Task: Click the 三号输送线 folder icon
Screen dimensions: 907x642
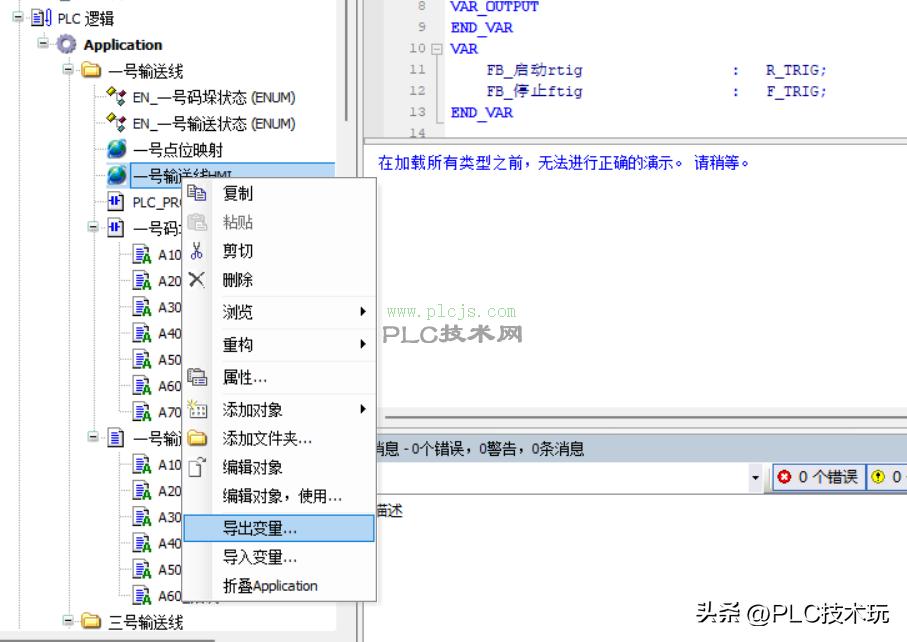Action: (x=91, y=621)
